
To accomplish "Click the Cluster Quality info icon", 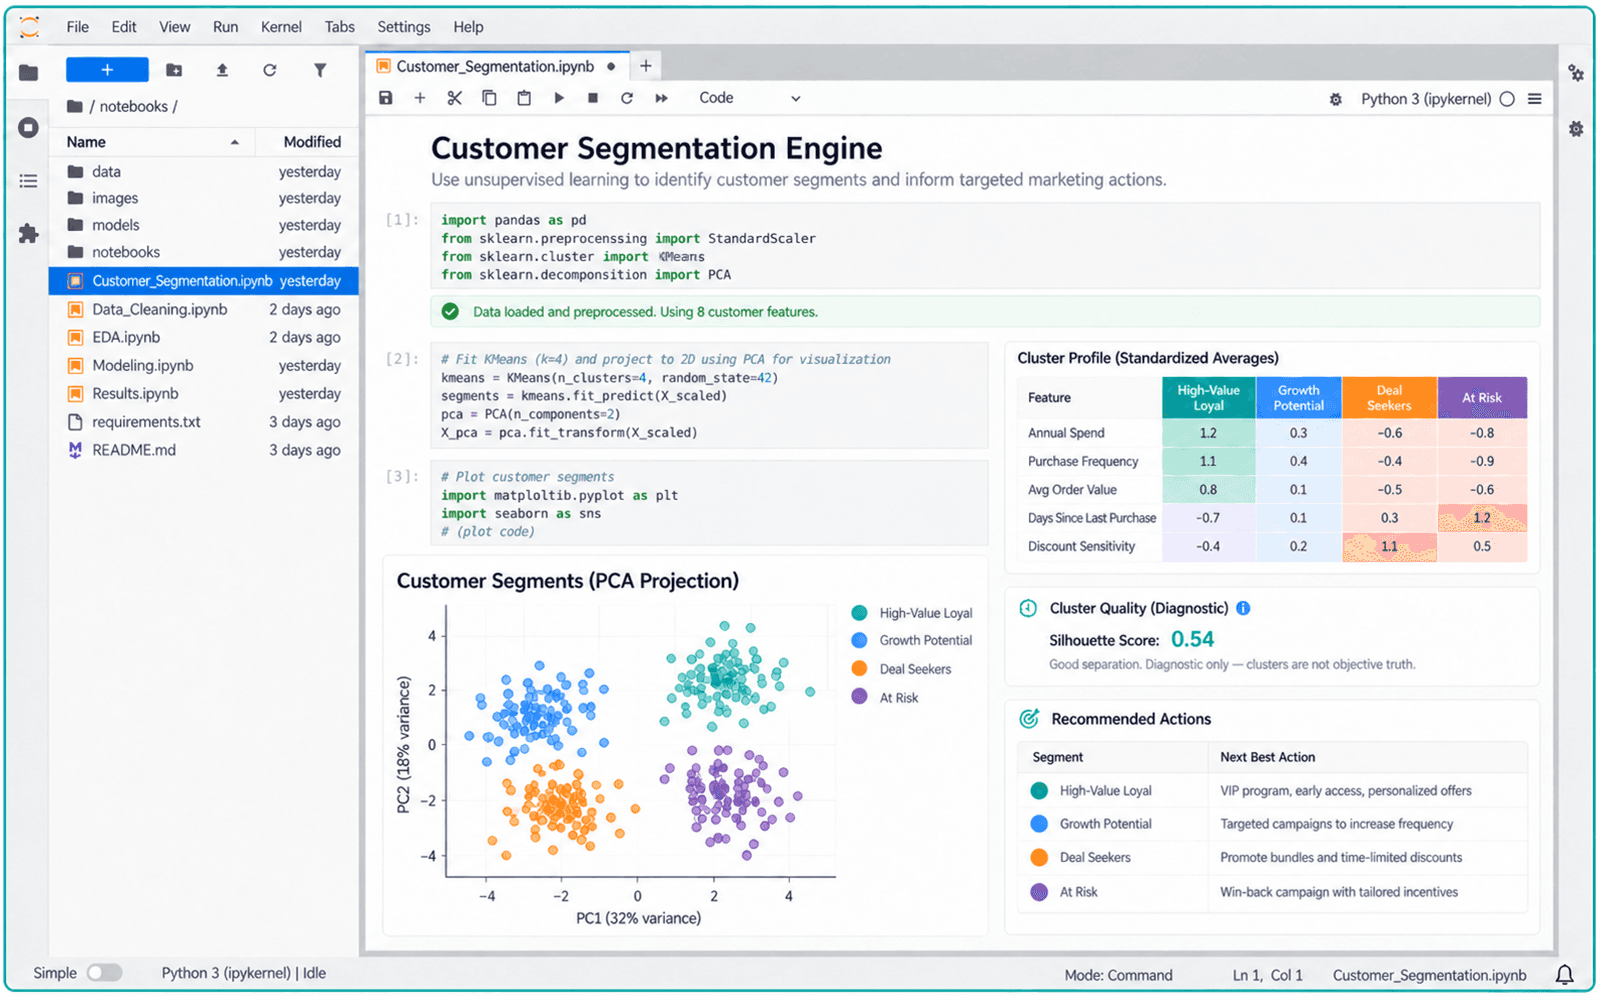I will [1243, 608].
